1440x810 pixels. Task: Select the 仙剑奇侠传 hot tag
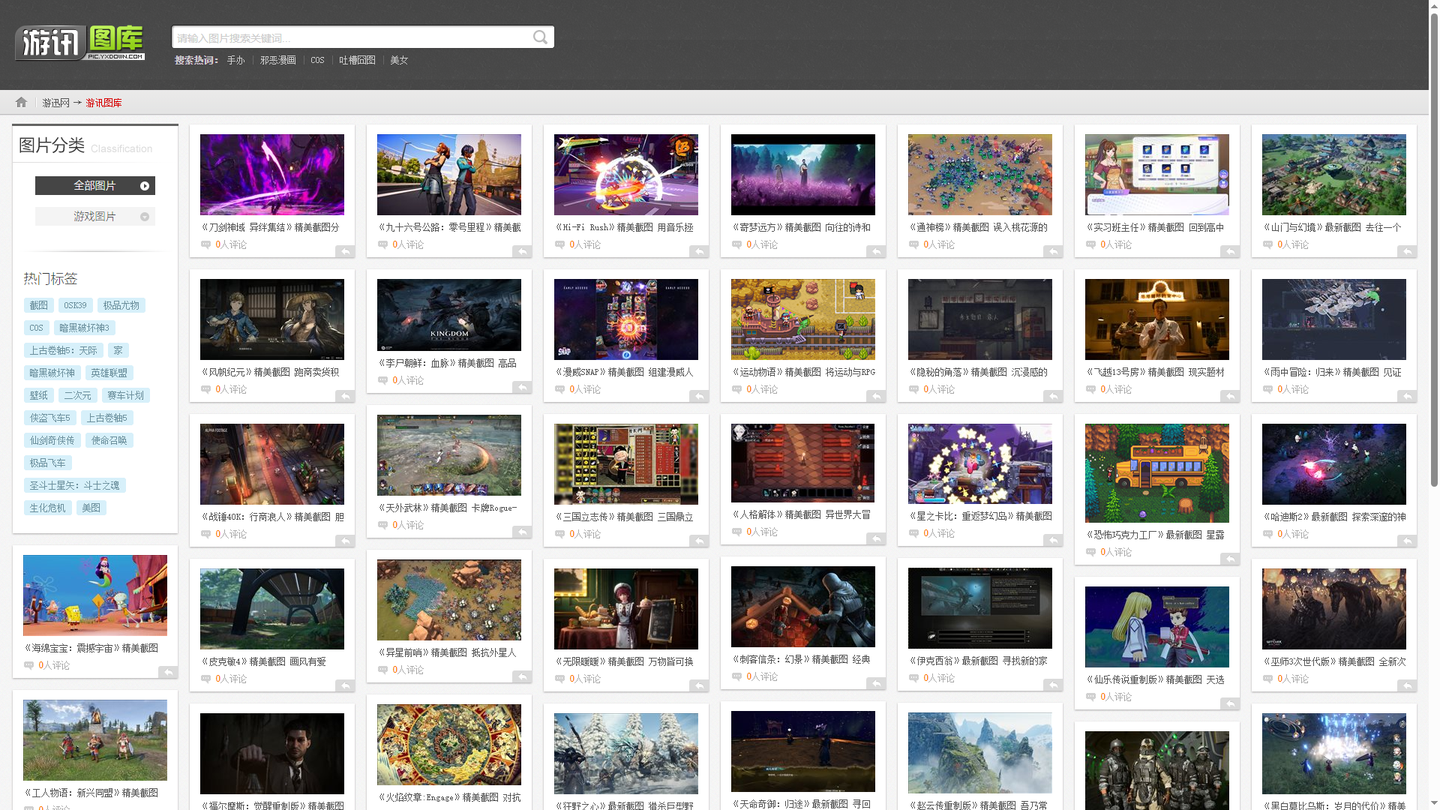(x=52, y=440)
